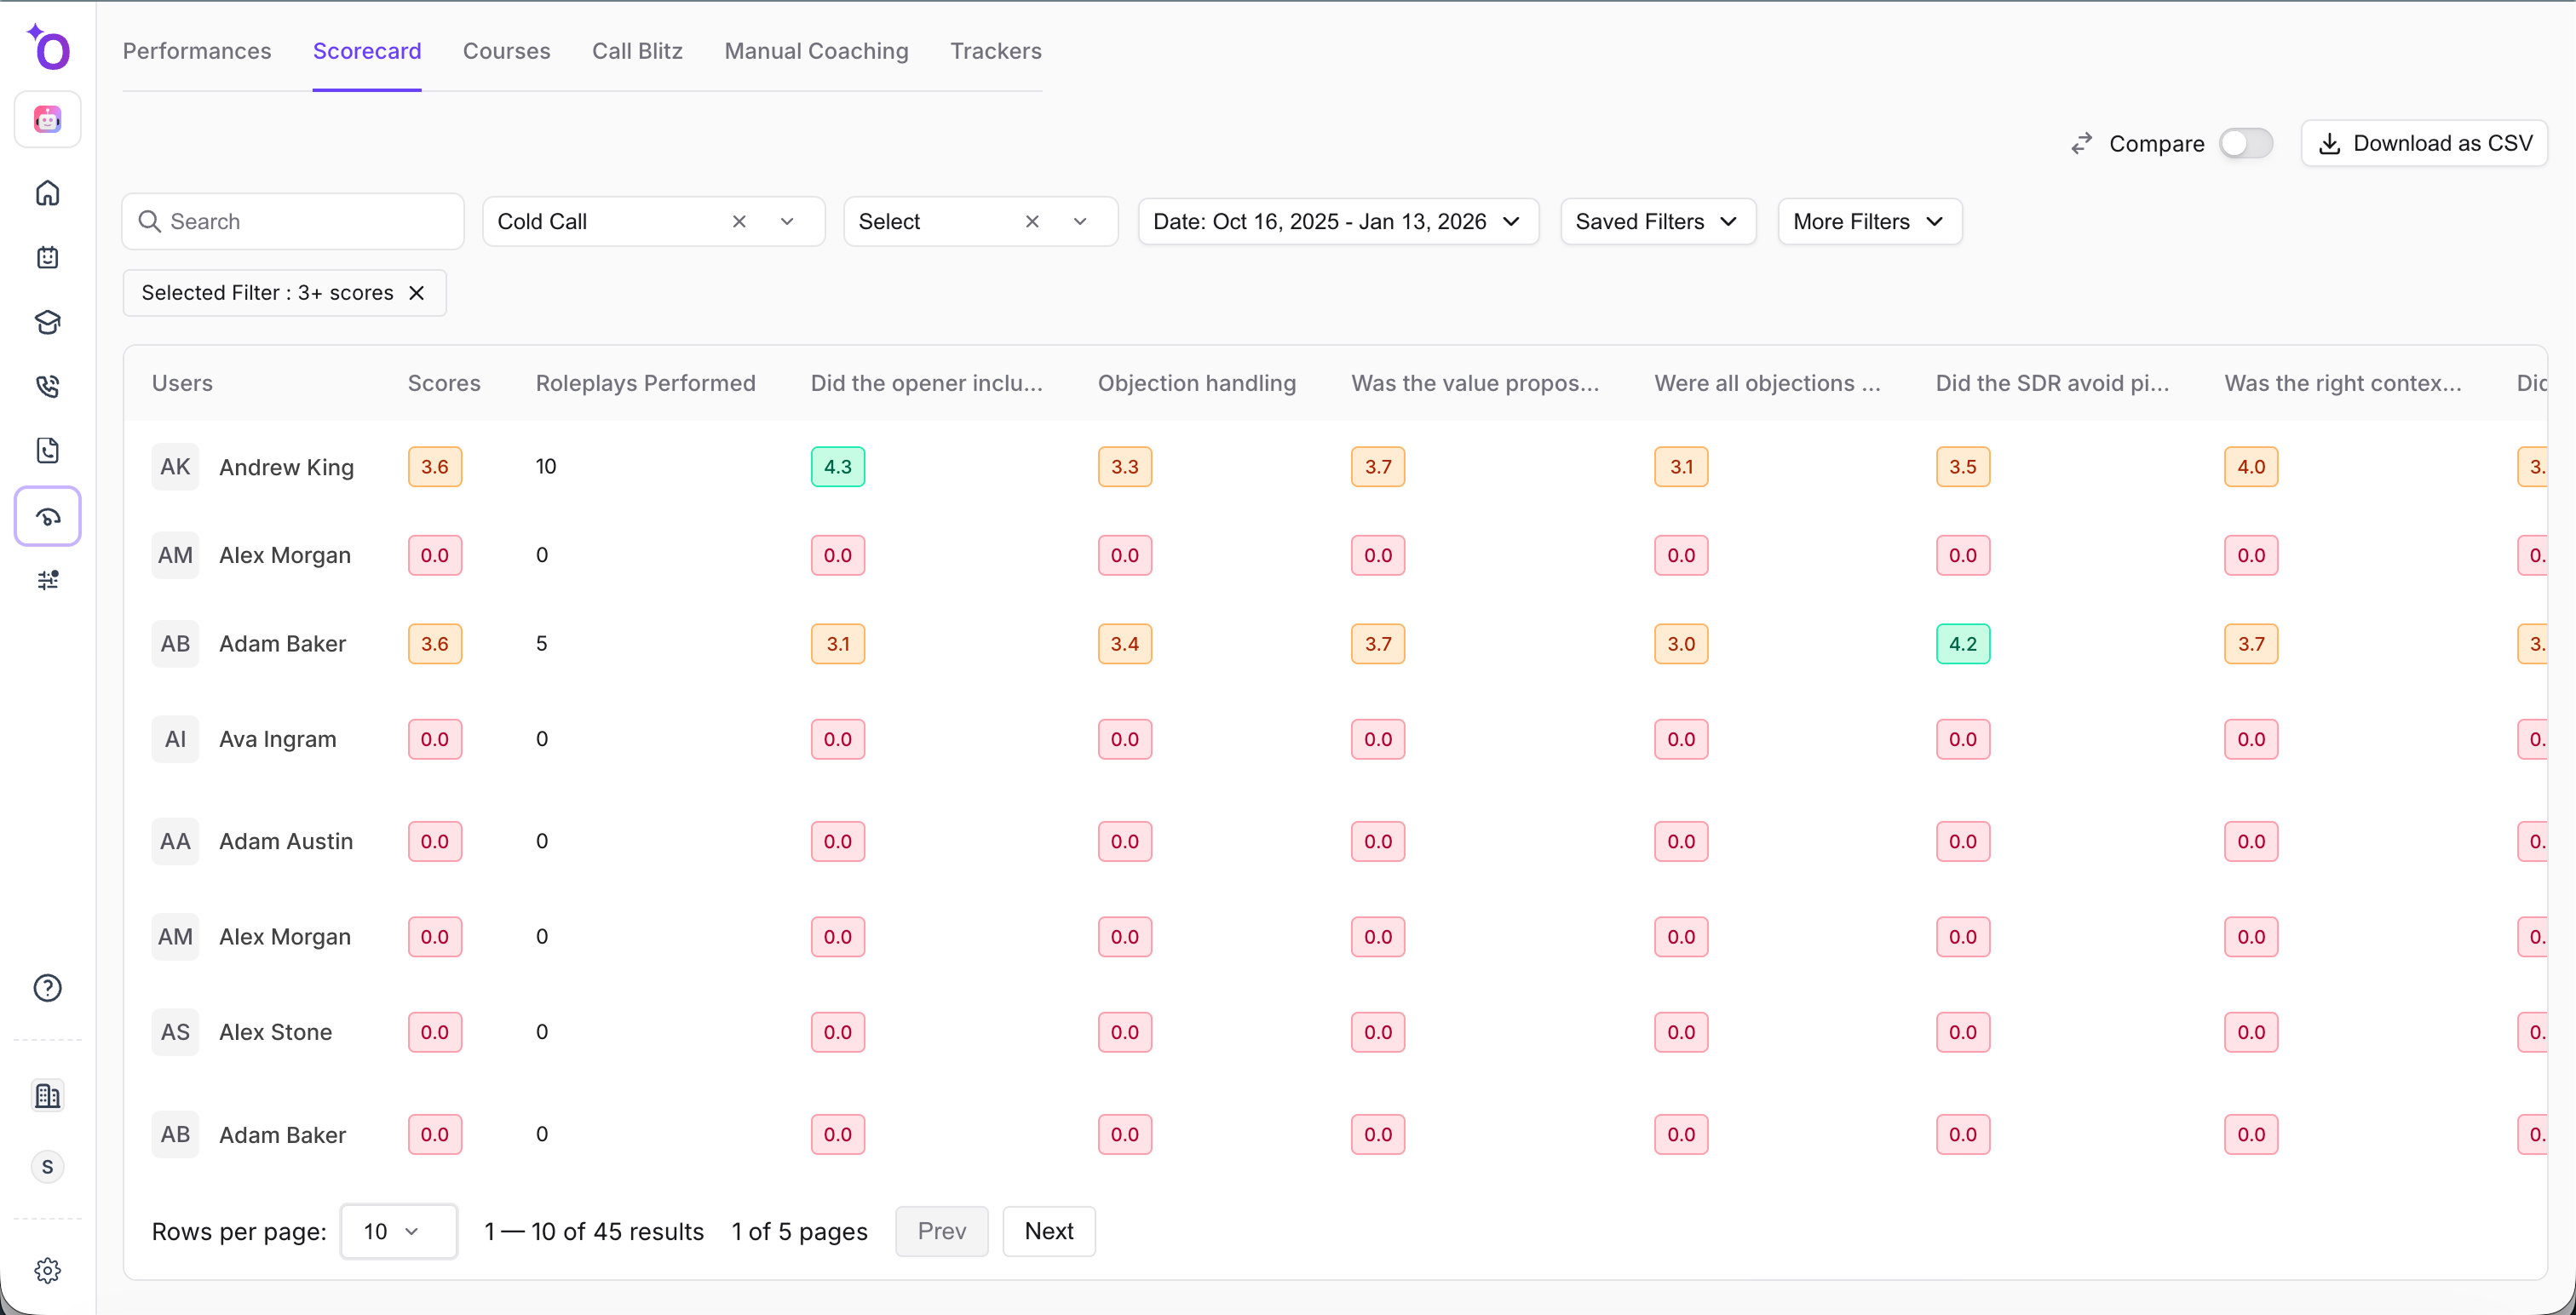
Task: Open the Date range picker dropdown
Action: point(1338,221)
